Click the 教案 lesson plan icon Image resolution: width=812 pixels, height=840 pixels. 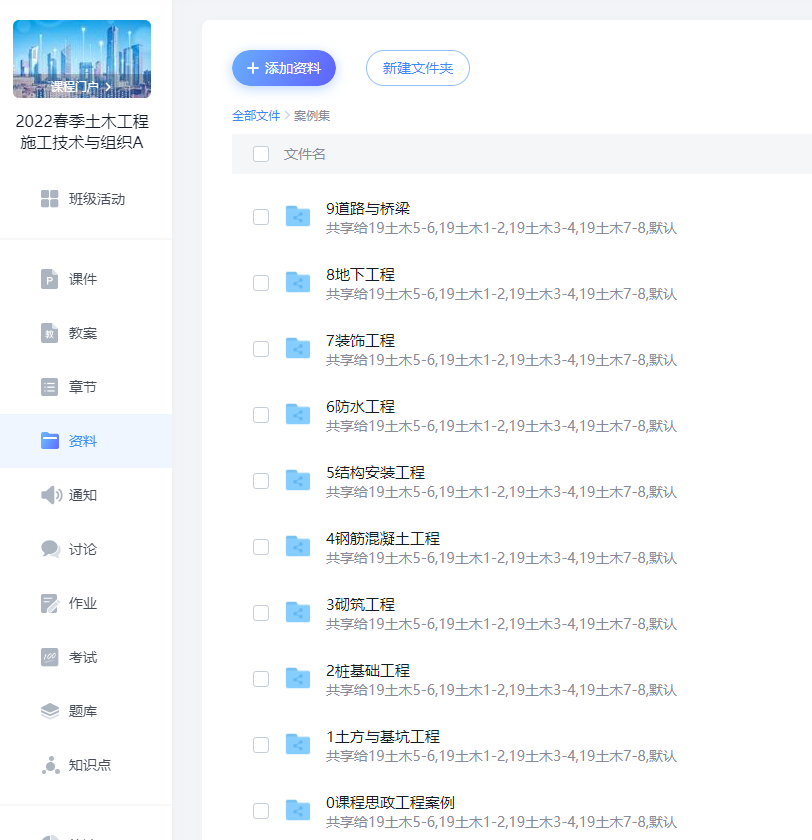click(50, 333)
